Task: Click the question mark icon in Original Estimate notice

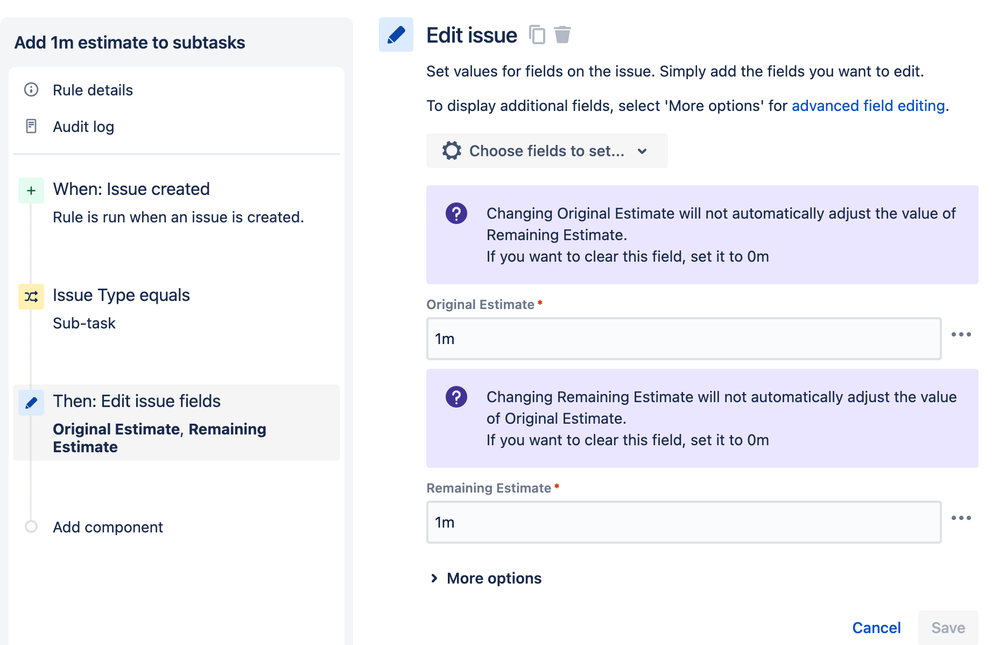Action: pyautogui.click(x=456, y=213)
